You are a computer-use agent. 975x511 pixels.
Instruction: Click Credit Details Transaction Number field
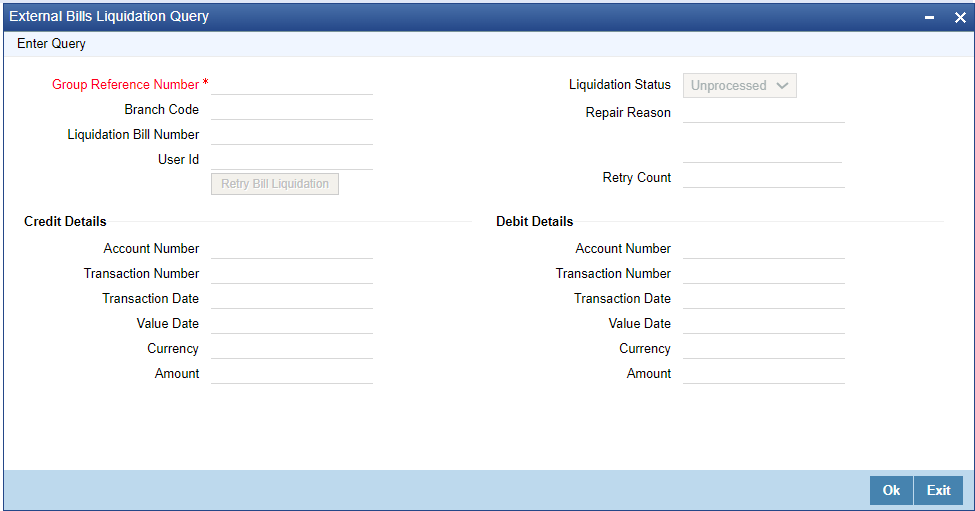point(292,274)
